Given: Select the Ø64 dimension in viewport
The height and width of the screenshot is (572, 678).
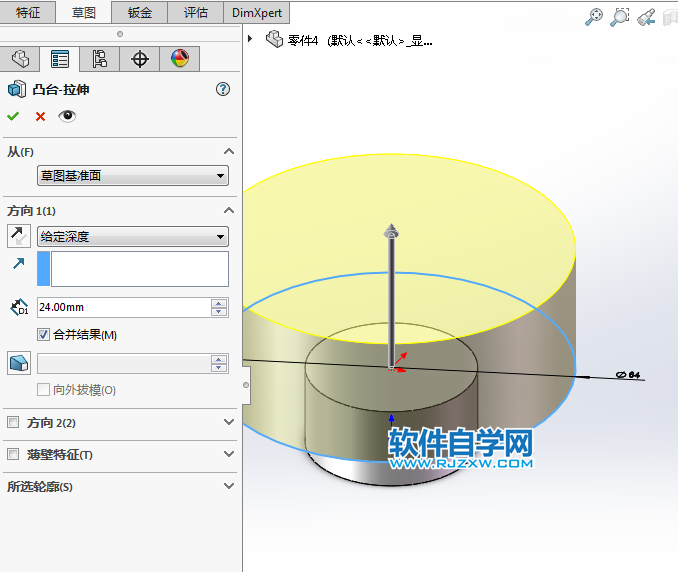Looking at the screenshot, I should tap(628, 374).
